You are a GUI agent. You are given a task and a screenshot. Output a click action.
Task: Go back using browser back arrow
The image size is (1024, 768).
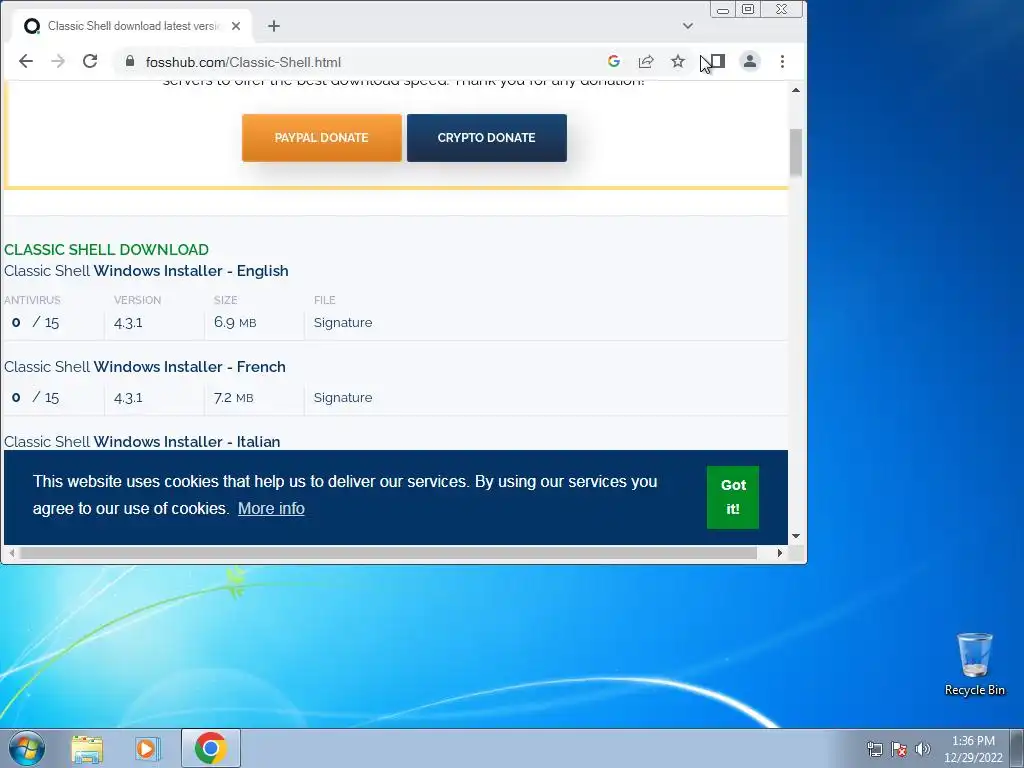[25, 61]
